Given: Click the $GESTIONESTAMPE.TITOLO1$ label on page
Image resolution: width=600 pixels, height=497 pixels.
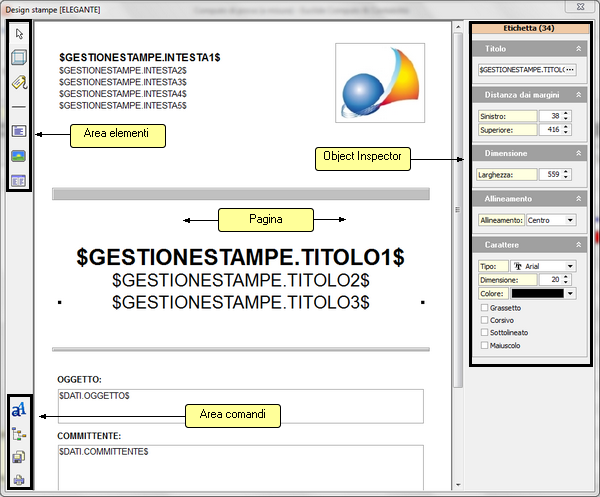Looking at the screenshot, I should click(x=240, y=256).
